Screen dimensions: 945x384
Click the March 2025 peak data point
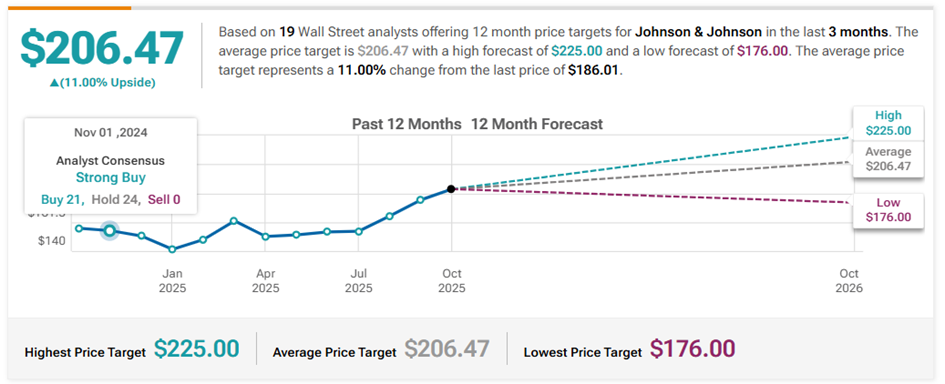click(234, 221)
